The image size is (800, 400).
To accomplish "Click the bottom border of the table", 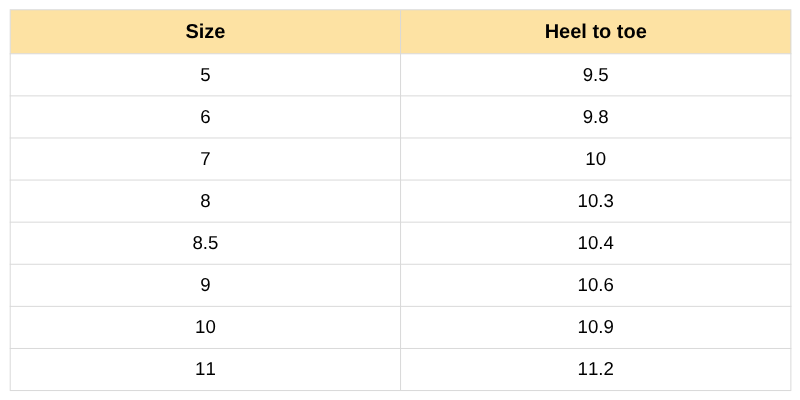I will click(x=400, y=390).
